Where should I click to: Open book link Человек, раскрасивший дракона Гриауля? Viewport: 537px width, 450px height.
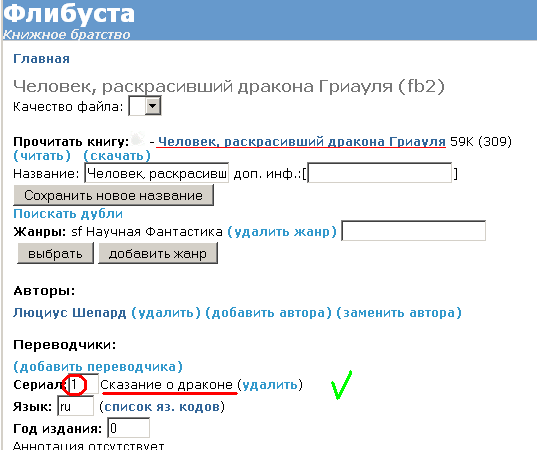tap(302, 141)
